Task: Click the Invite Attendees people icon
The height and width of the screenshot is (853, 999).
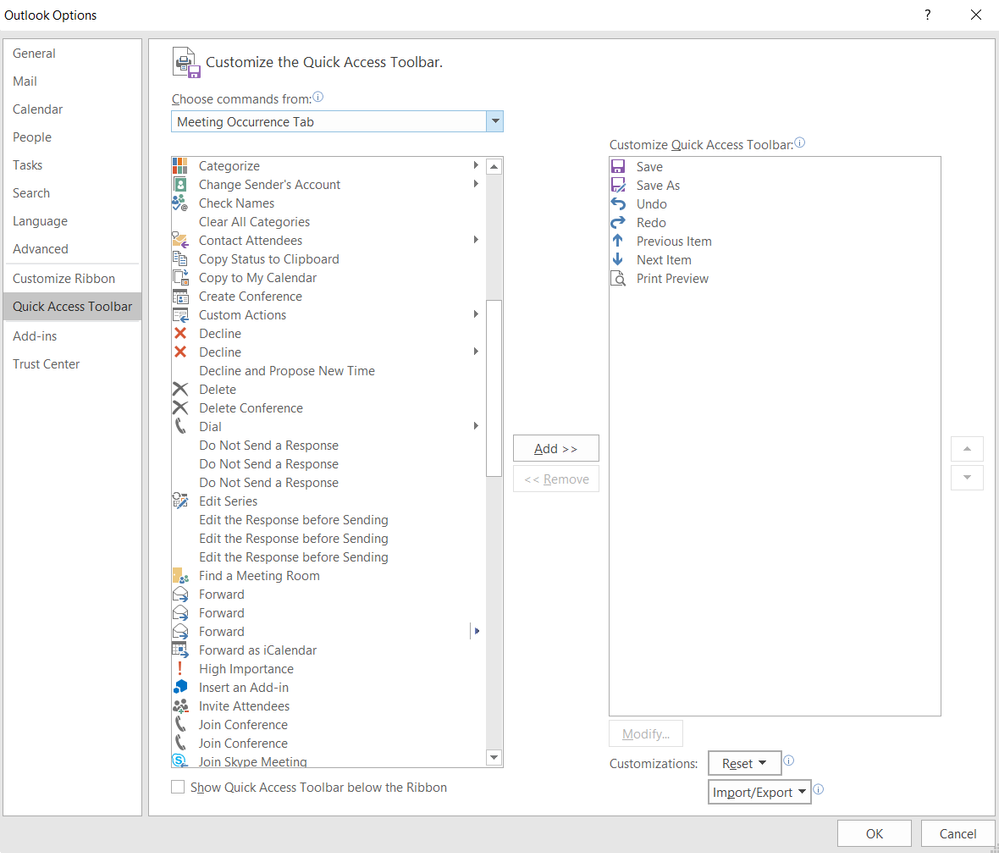Action: (180, 706)
